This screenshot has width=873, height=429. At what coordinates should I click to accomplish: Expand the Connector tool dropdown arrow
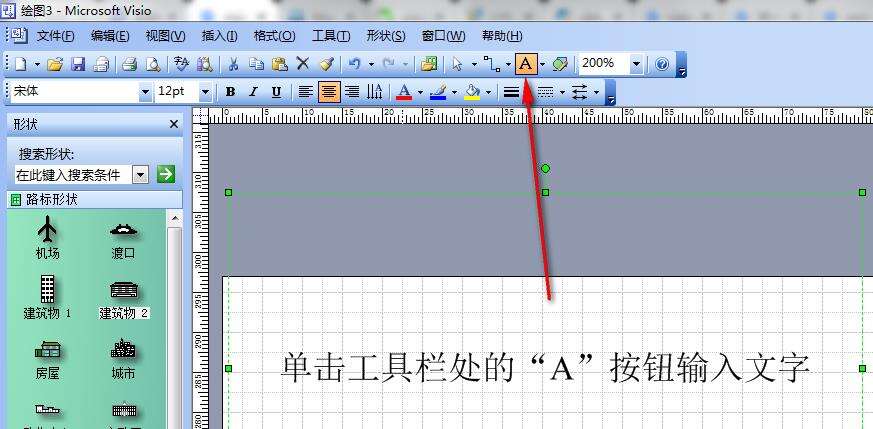pos(508,65)
